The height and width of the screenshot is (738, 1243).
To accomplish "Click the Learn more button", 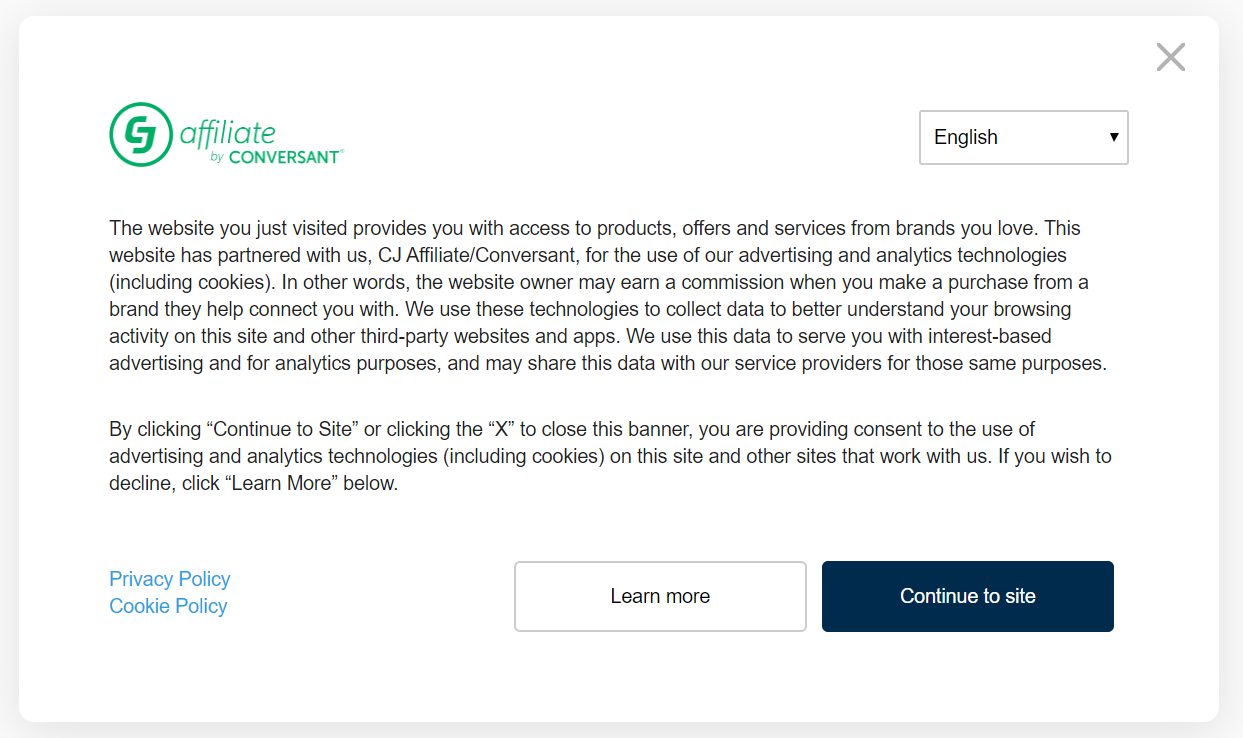I will coord(660,596).
